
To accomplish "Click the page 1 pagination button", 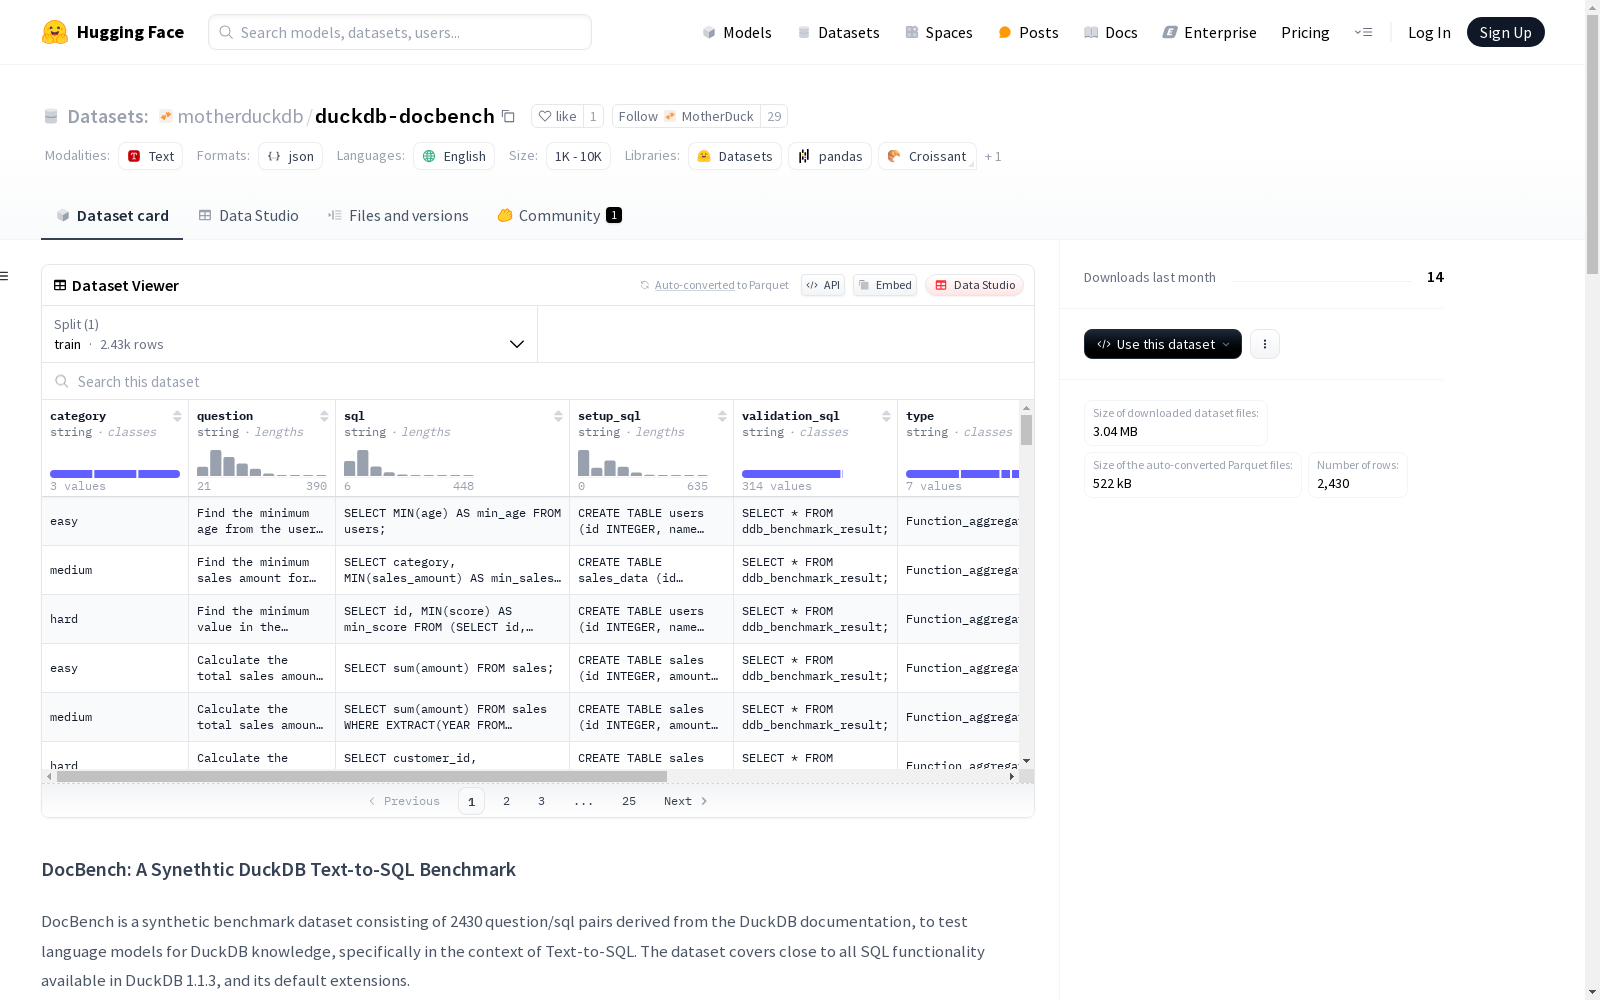I will tap(471, 801).
